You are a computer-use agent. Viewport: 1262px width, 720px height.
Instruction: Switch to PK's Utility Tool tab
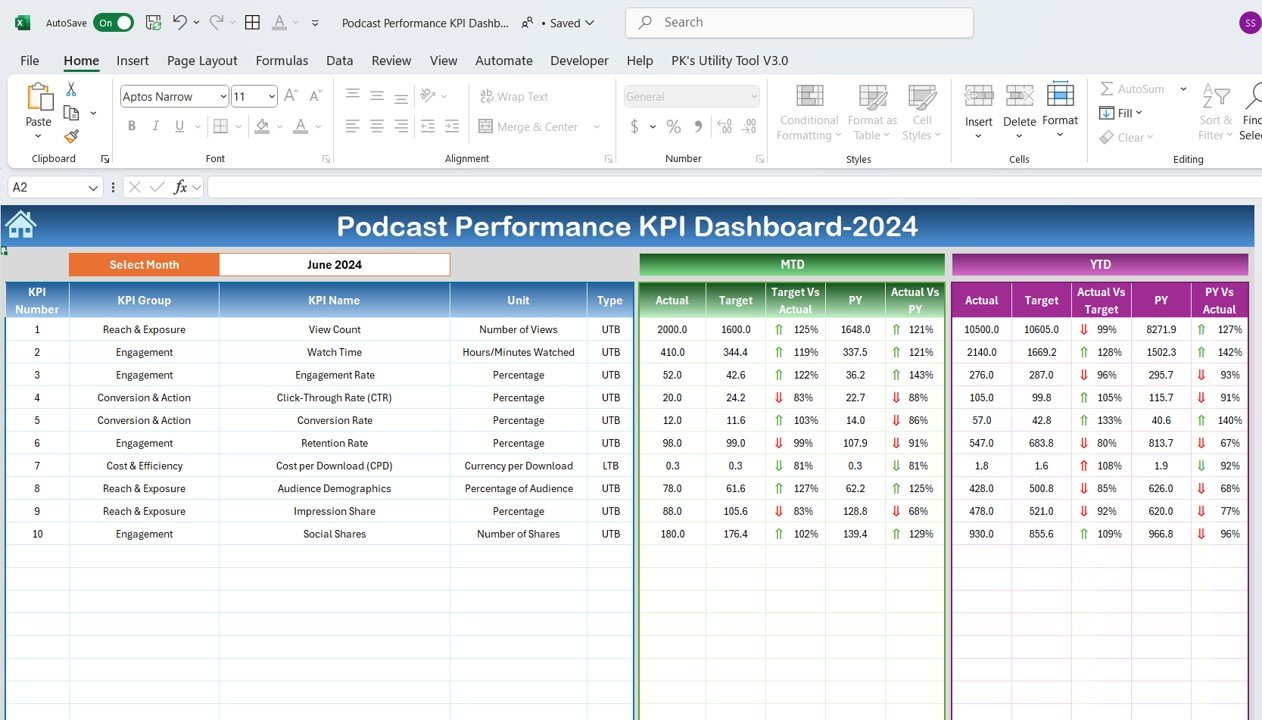(x=729, y=60)
